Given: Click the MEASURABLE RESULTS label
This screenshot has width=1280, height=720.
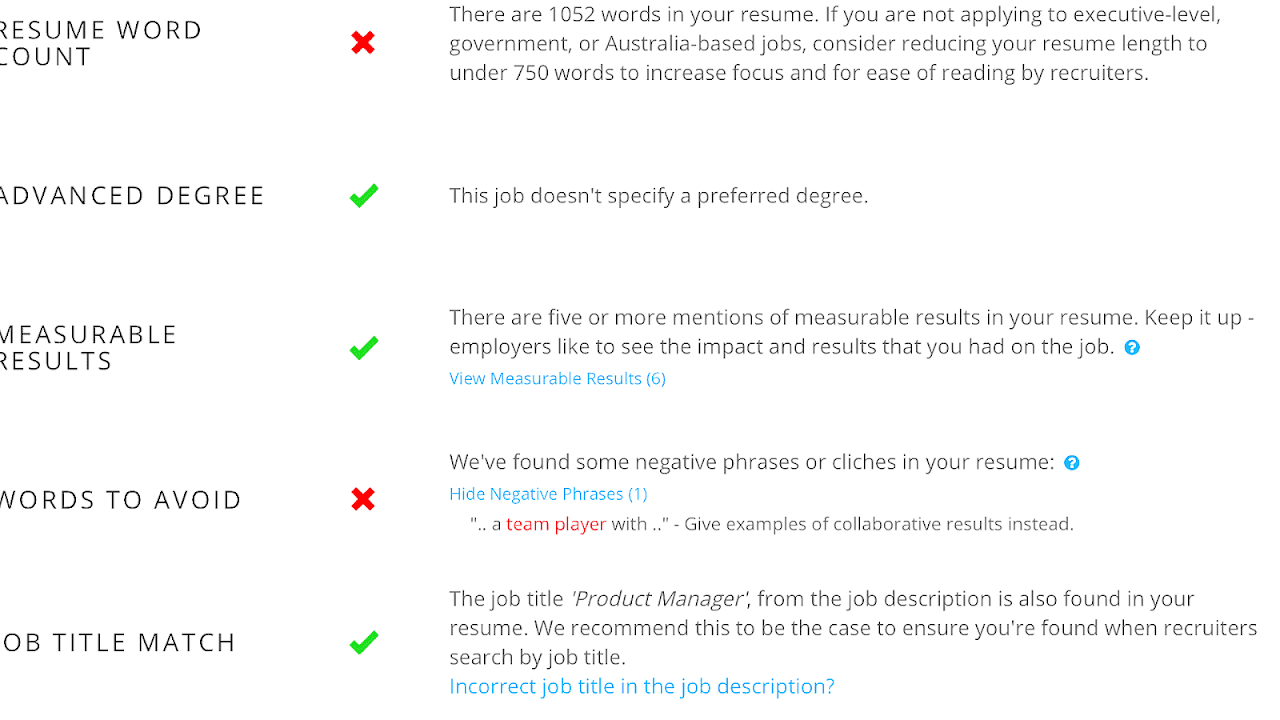Looking at the screenshot, I should (x=90, y=347).
